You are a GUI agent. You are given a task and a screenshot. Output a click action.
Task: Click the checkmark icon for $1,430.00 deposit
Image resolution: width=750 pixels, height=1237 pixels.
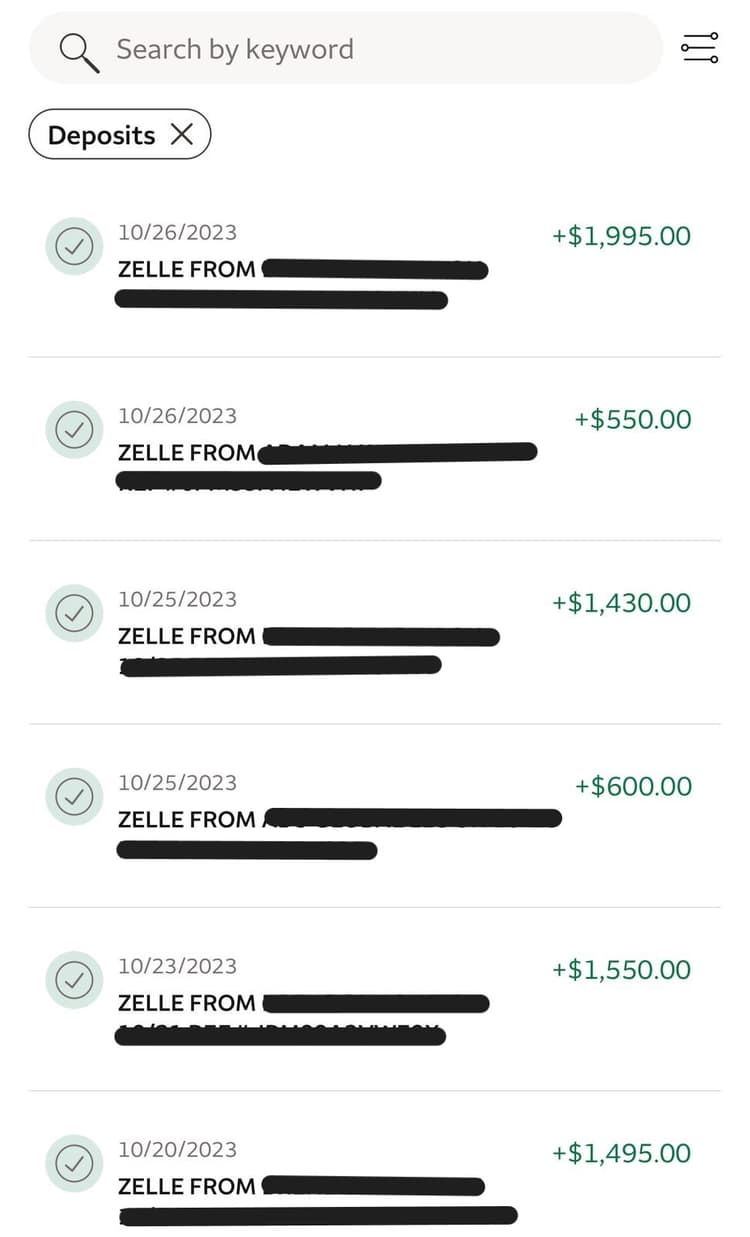pyautogui.click(x=74, y=612)
